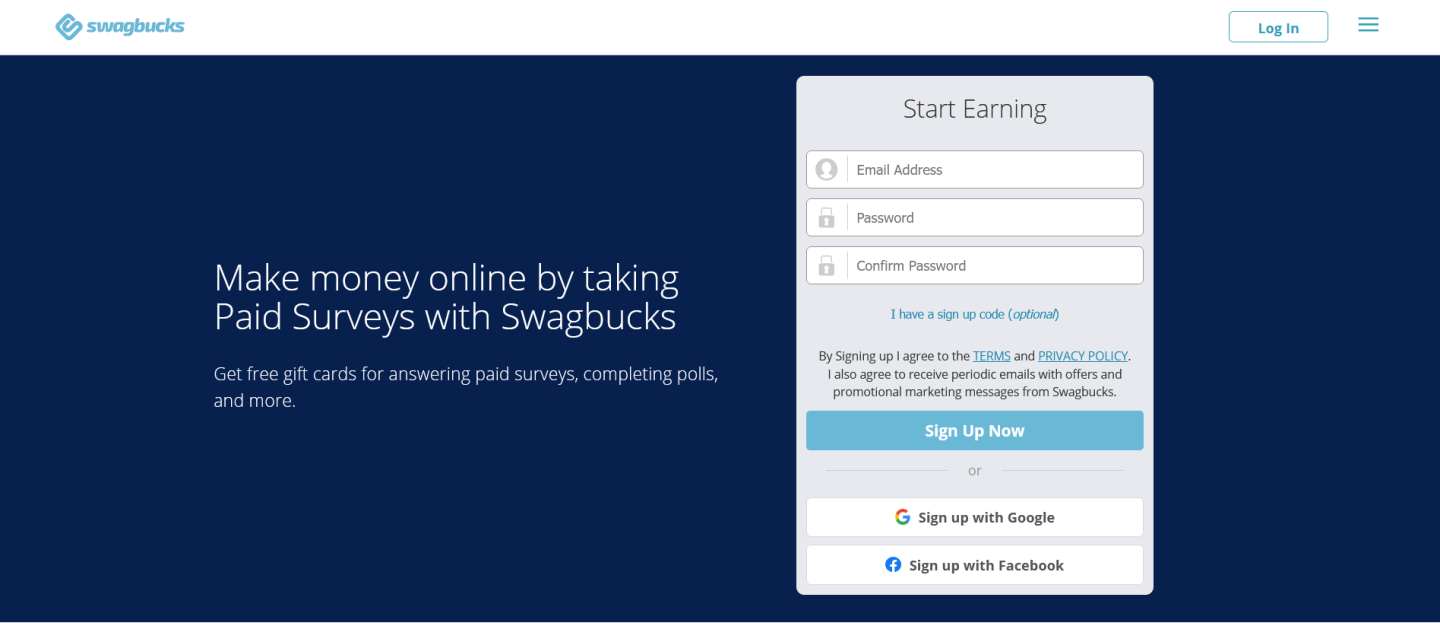The height and width of the screenshot is (623, 1440).
Task: Click the Swagbucks logo icon
Action: pos(68,27)
